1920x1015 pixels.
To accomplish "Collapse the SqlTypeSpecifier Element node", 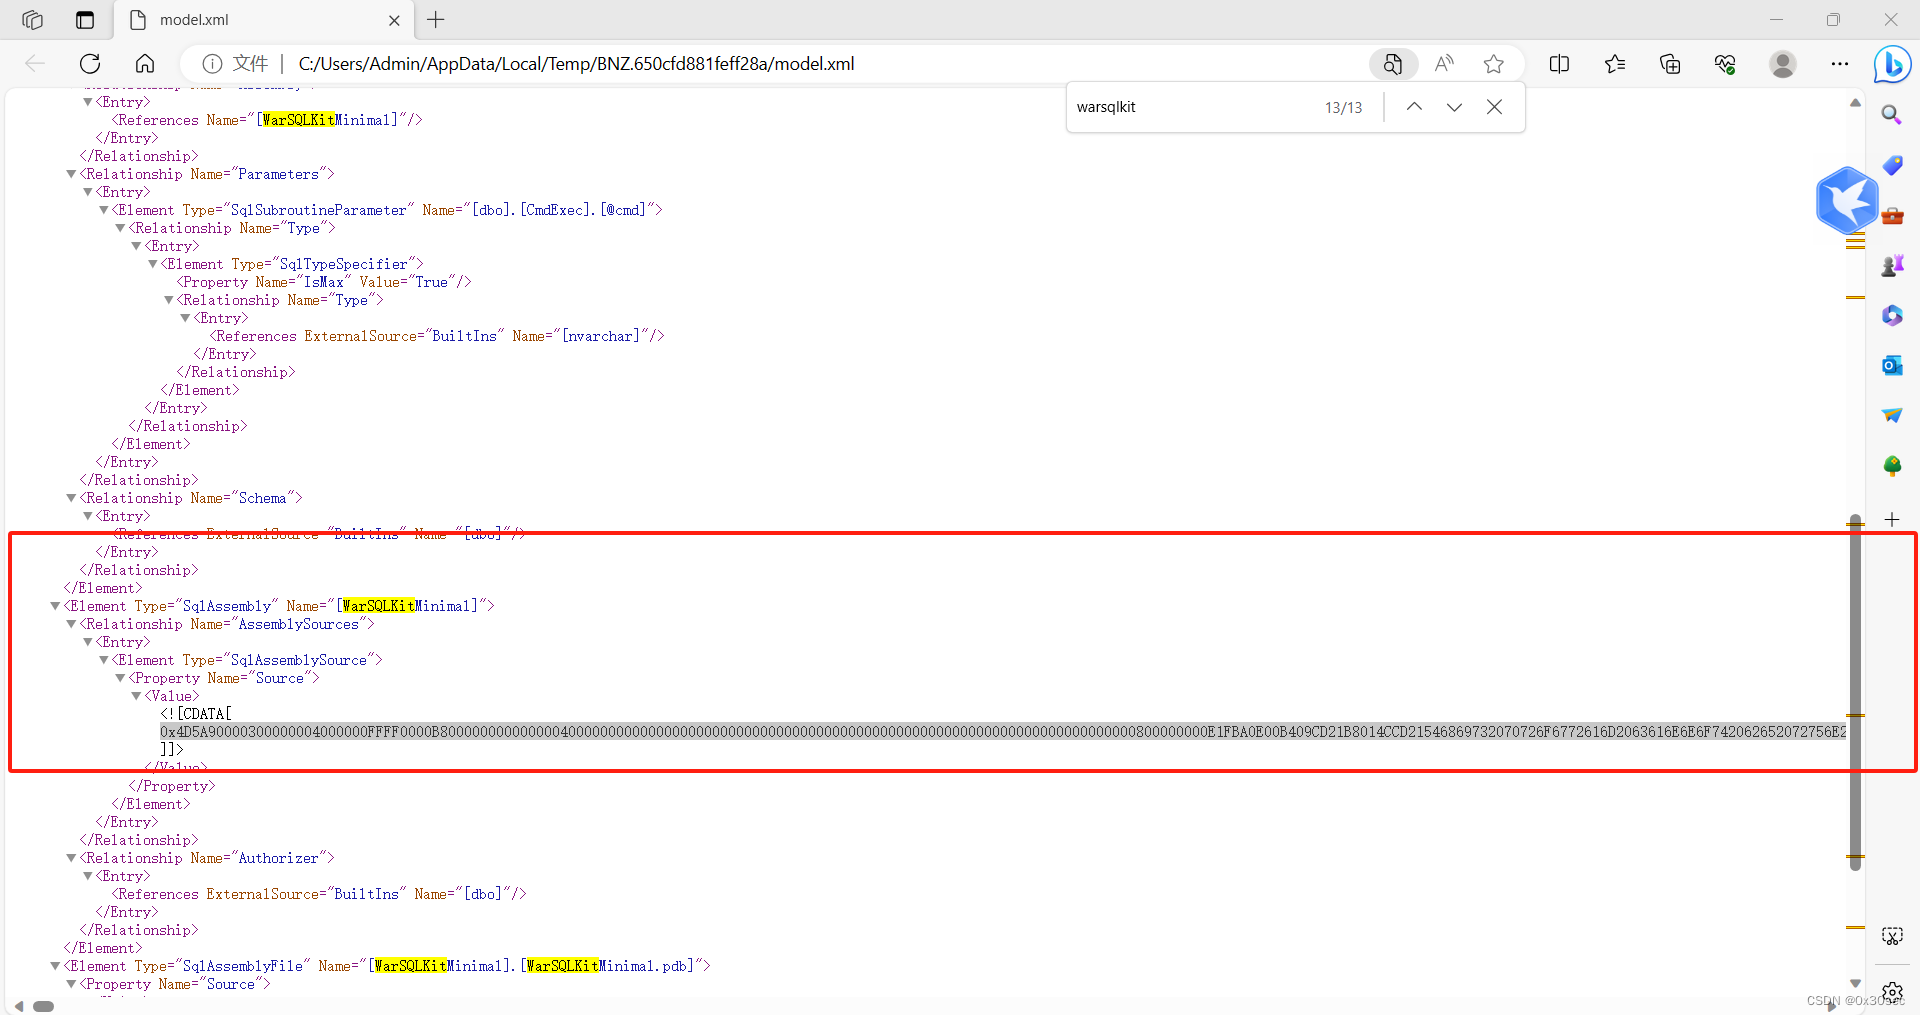I will [153, 264].
